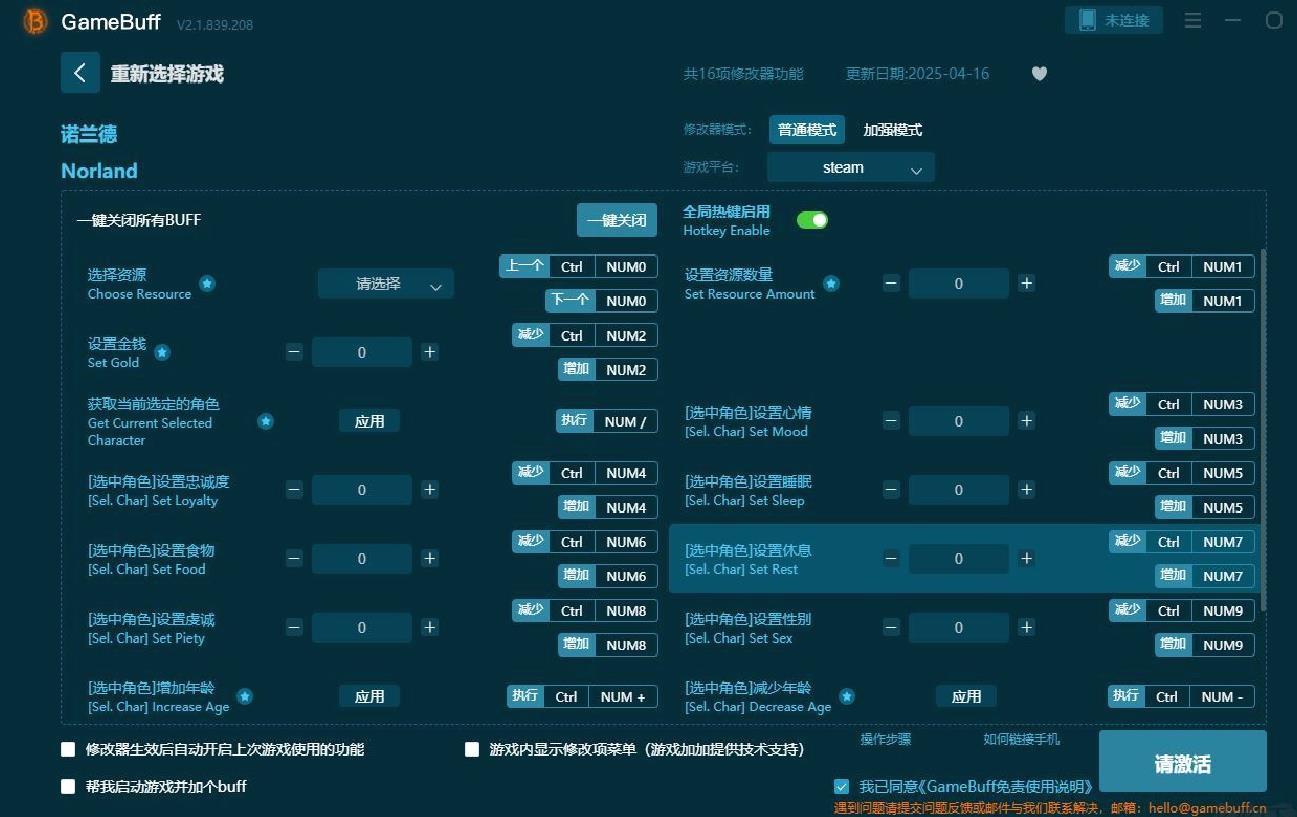Screen dimensions: 1297x817
Task: Click plus for Set Food
Action: [x=429, y=558]
